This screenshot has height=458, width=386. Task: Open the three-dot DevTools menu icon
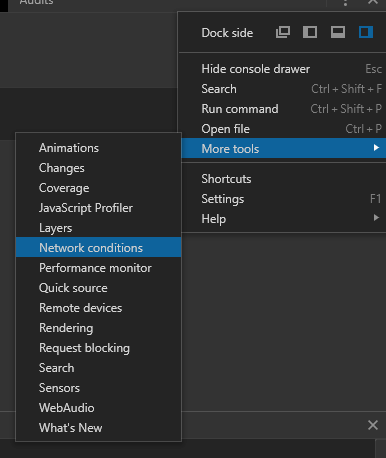(345, 3)
